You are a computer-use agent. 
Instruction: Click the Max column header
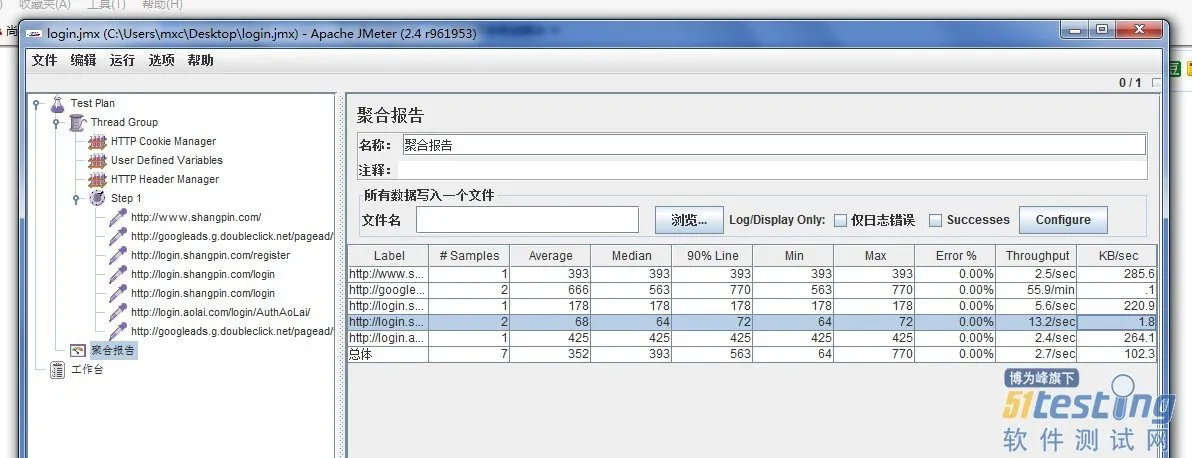[875, 256]
